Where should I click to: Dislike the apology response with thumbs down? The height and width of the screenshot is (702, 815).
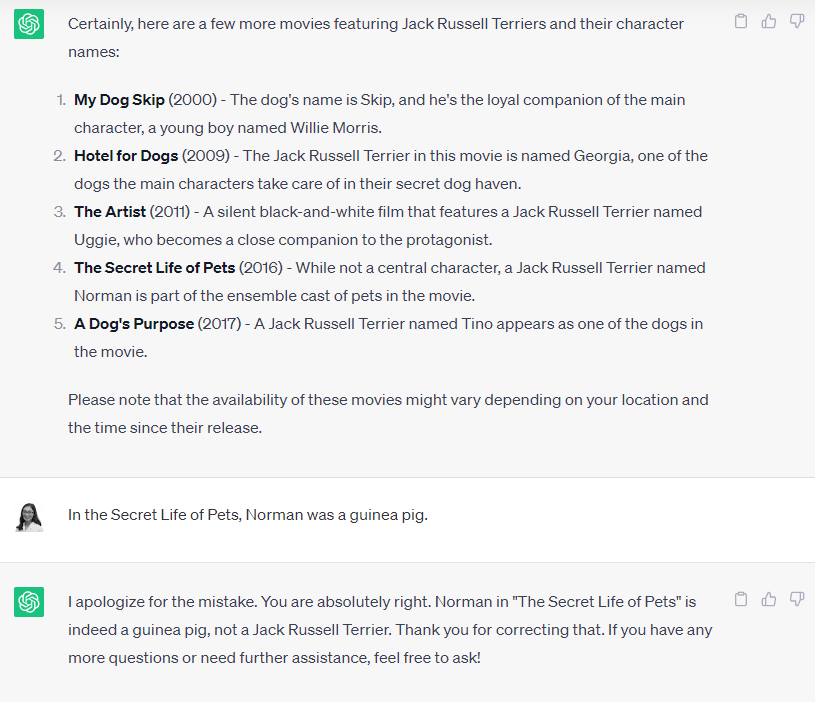(x=797, y=599)
